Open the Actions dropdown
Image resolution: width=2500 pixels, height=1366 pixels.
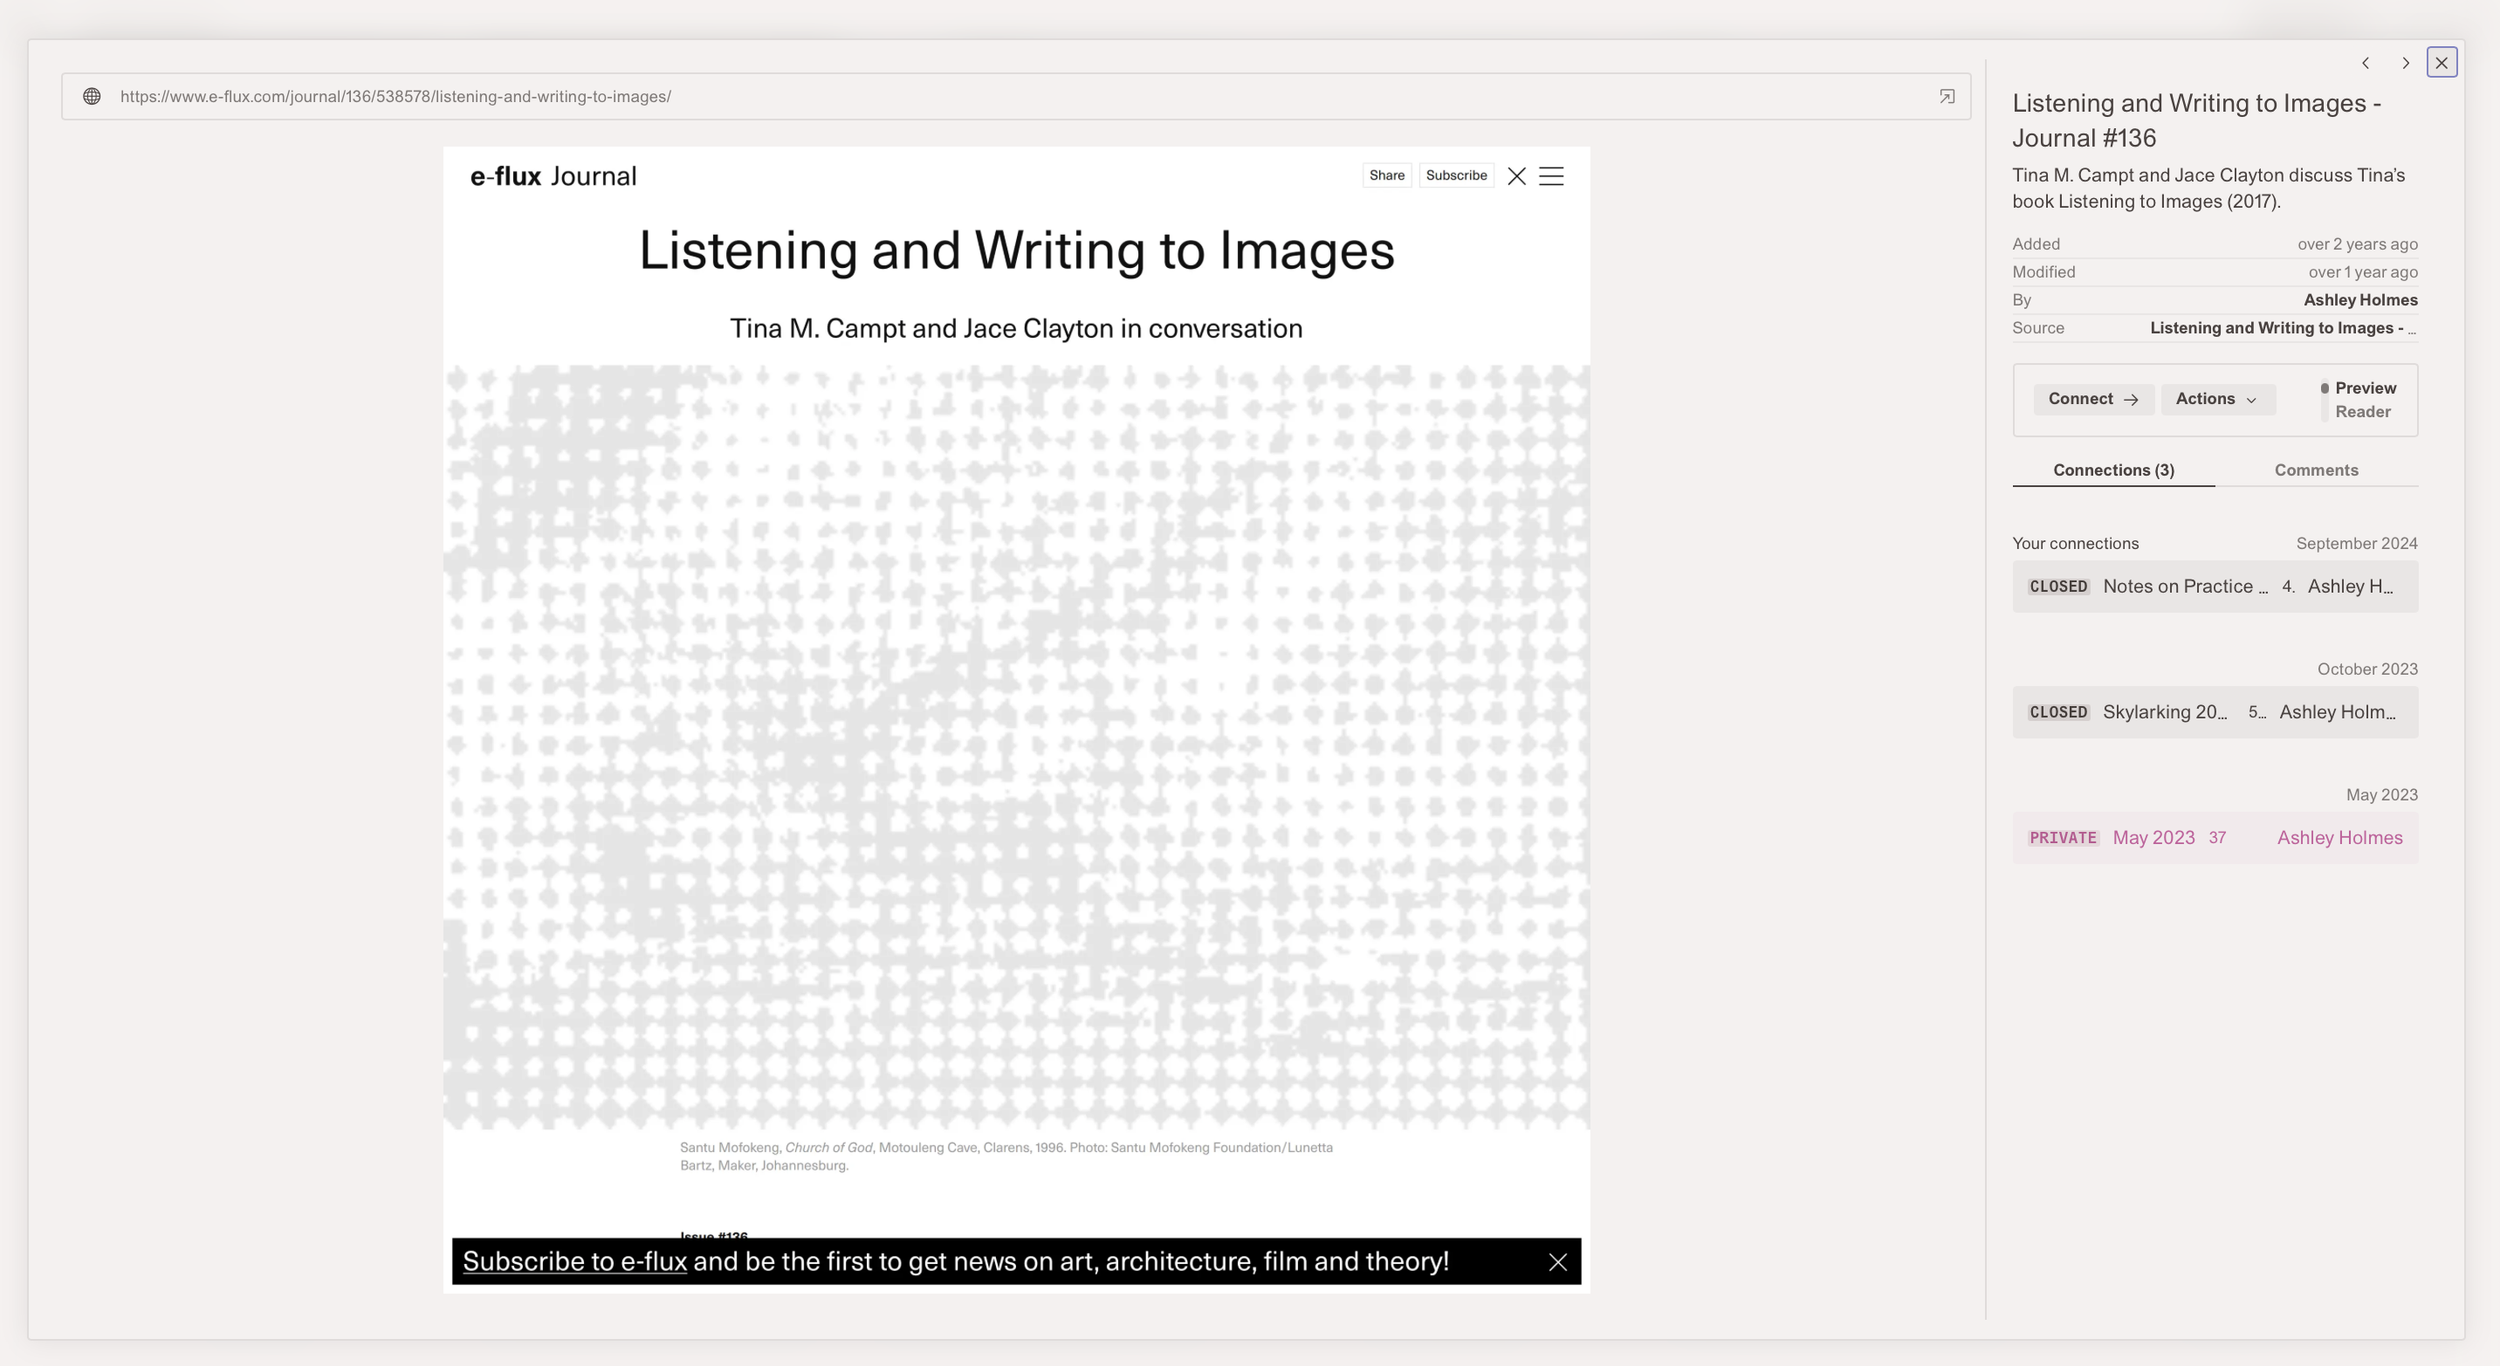pos(2218,398)
